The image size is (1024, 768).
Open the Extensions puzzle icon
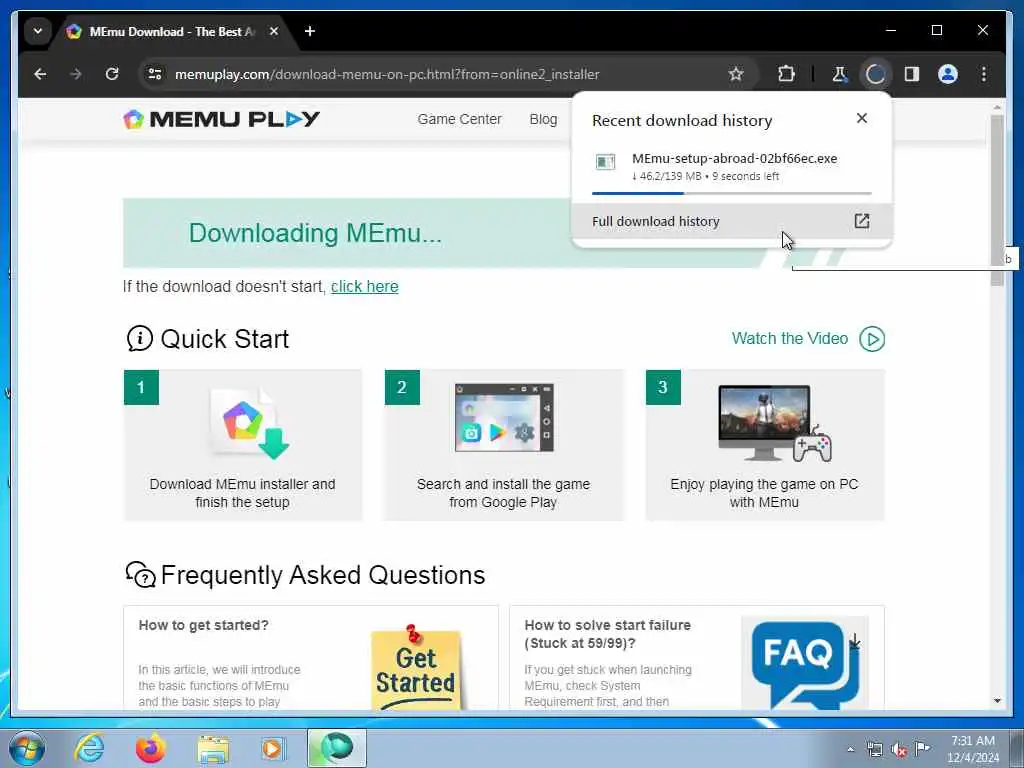coord(786,74)
